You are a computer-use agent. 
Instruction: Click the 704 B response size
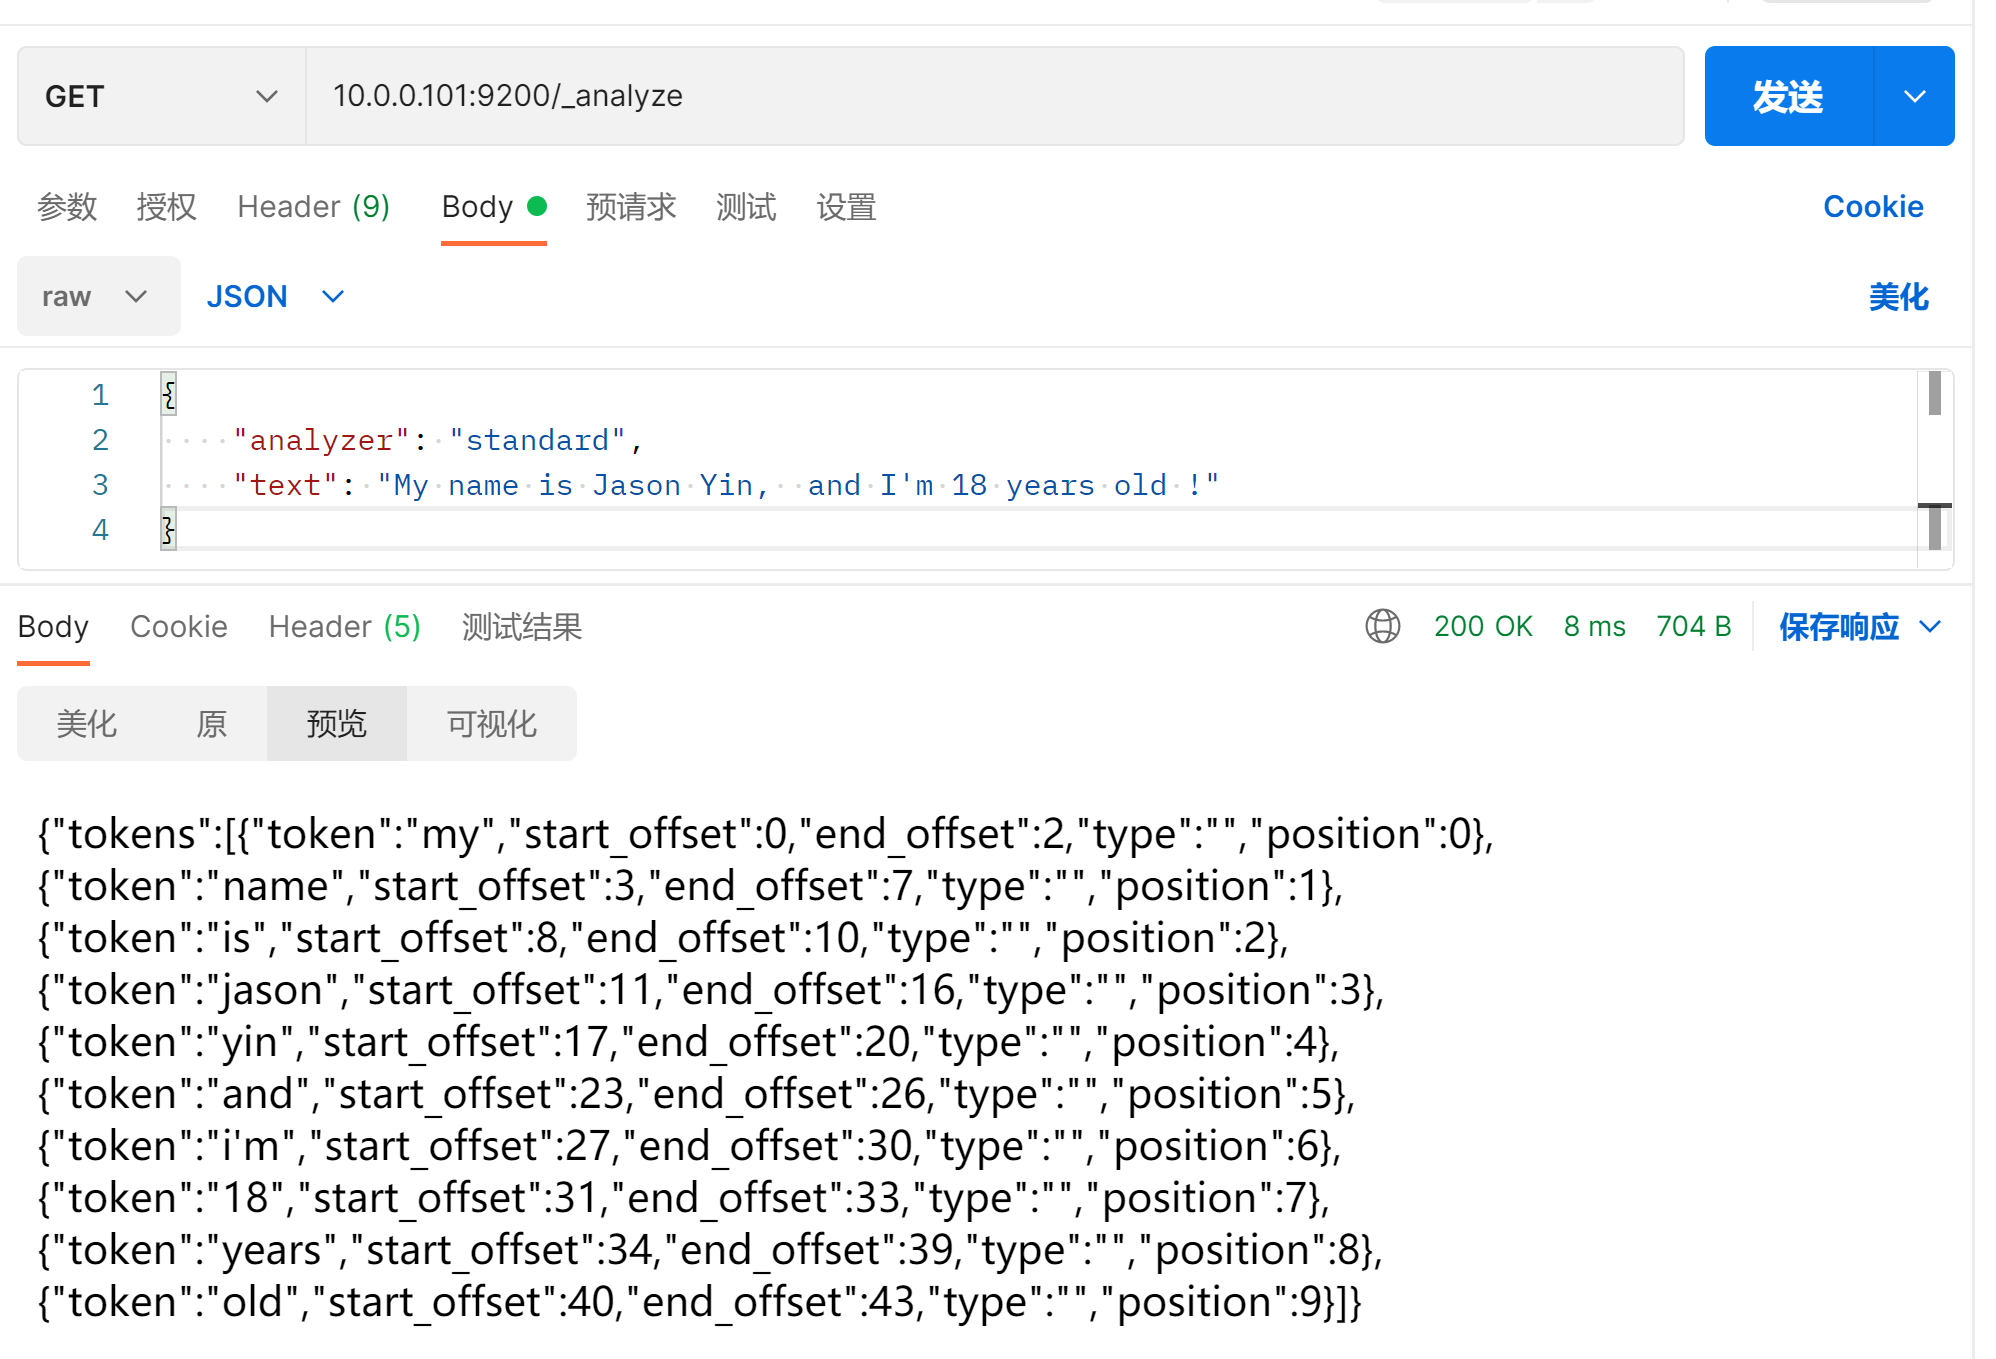click(1693, 626)
